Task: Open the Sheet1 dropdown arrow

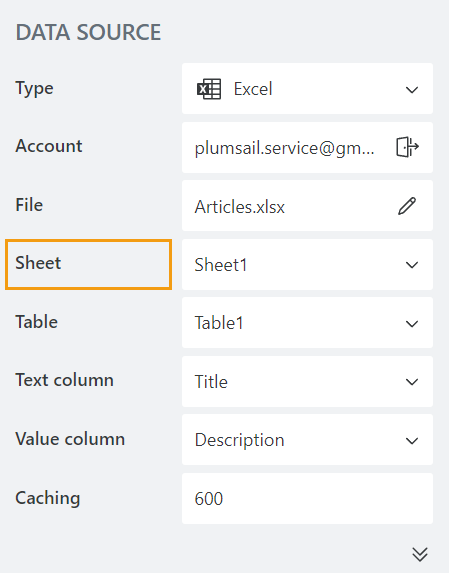Action: 412,265
